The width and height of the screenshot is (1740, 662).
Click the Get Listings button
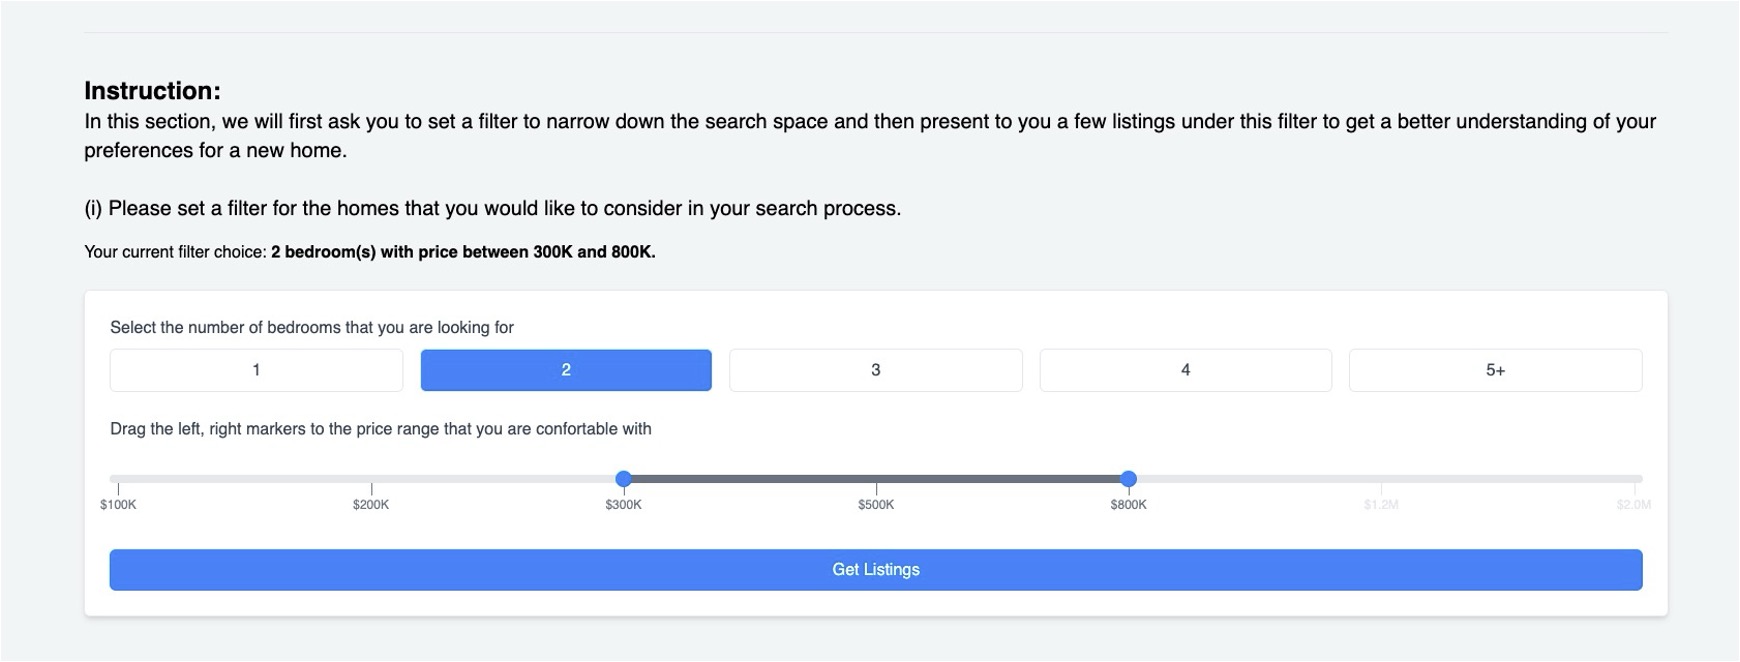(x=876, y=570)
